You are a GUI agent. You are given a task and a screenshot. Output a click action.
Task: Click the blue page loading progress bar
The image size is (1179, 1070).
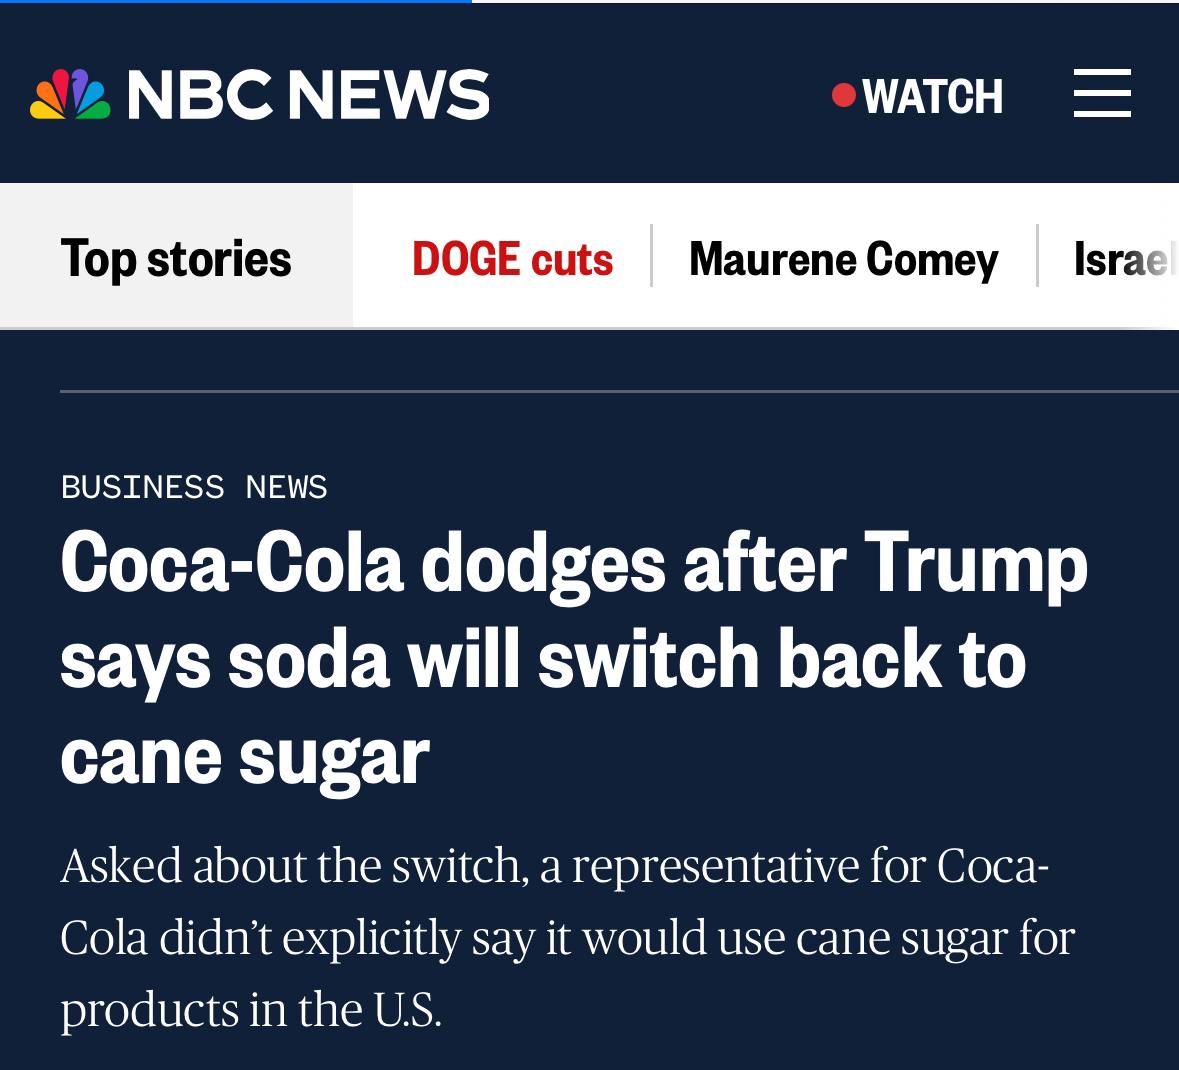(x=236, y=2)
